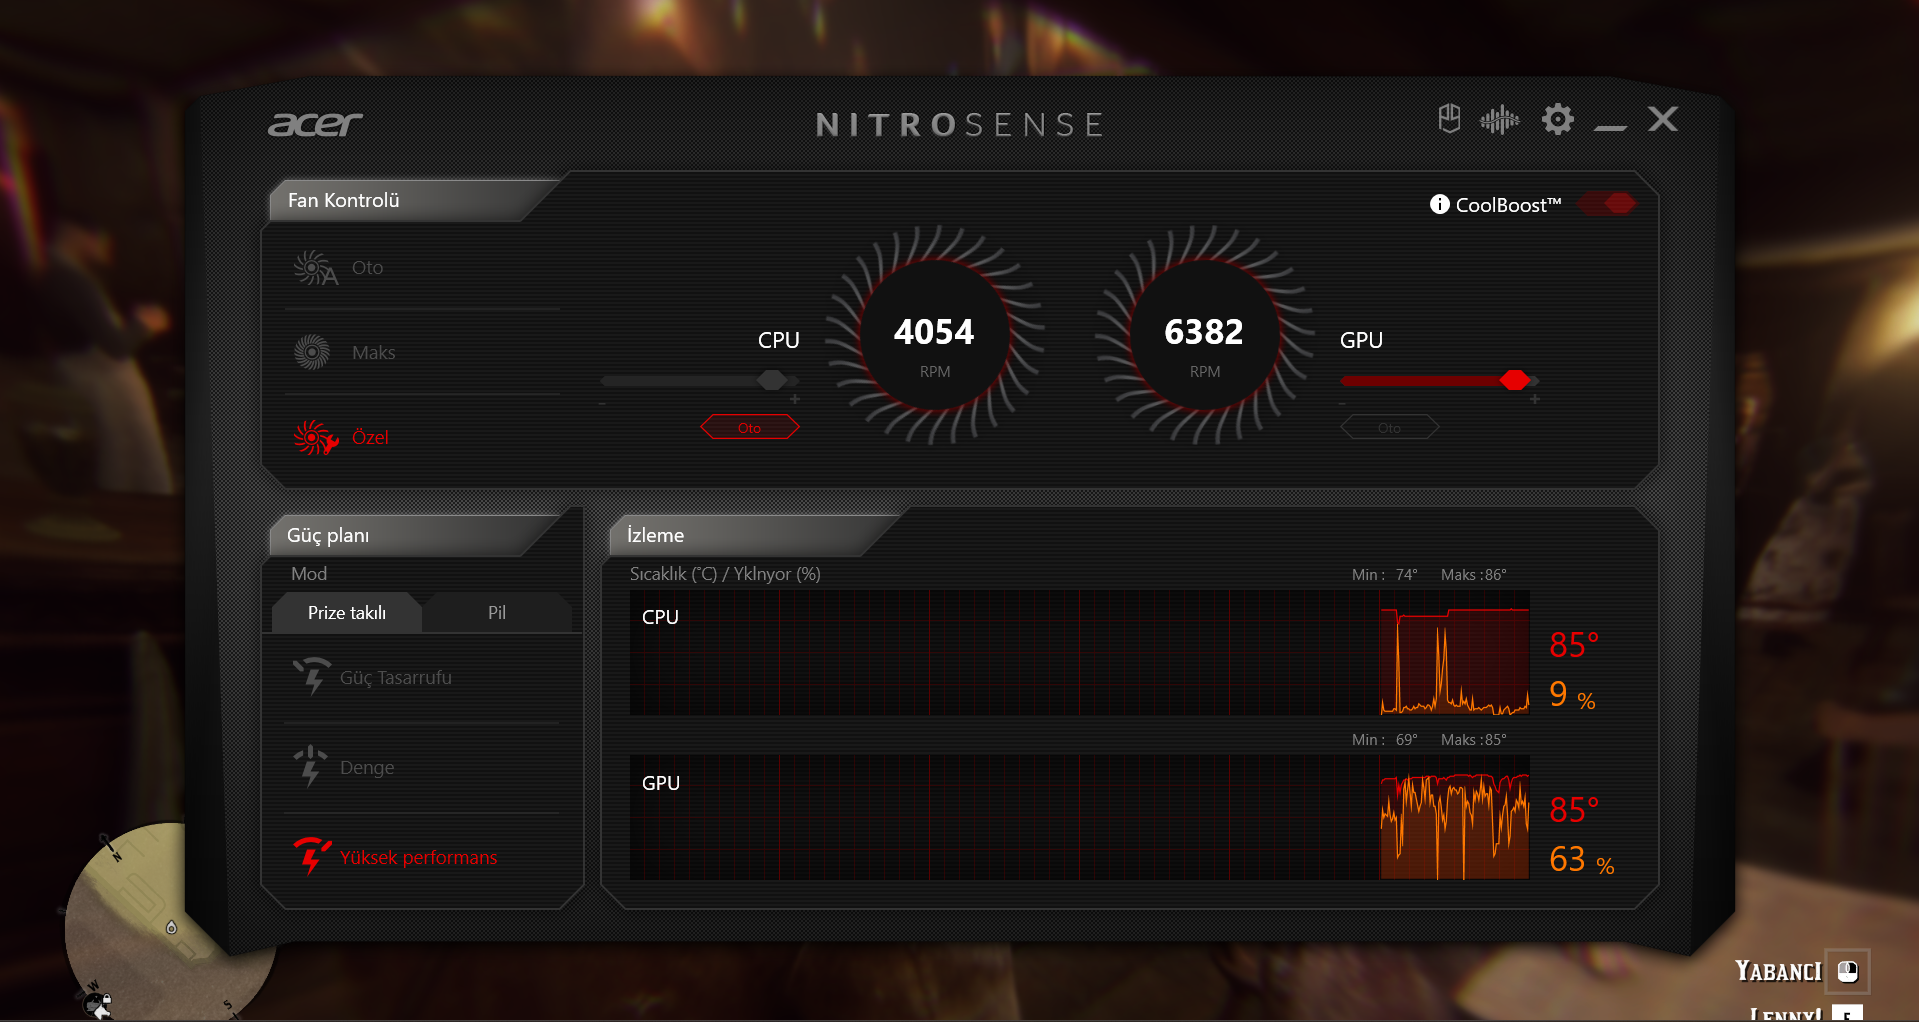Click the Güç Tasarrufu power-saving icon
The image size is (1919, 1022).
tap(312, 676)
